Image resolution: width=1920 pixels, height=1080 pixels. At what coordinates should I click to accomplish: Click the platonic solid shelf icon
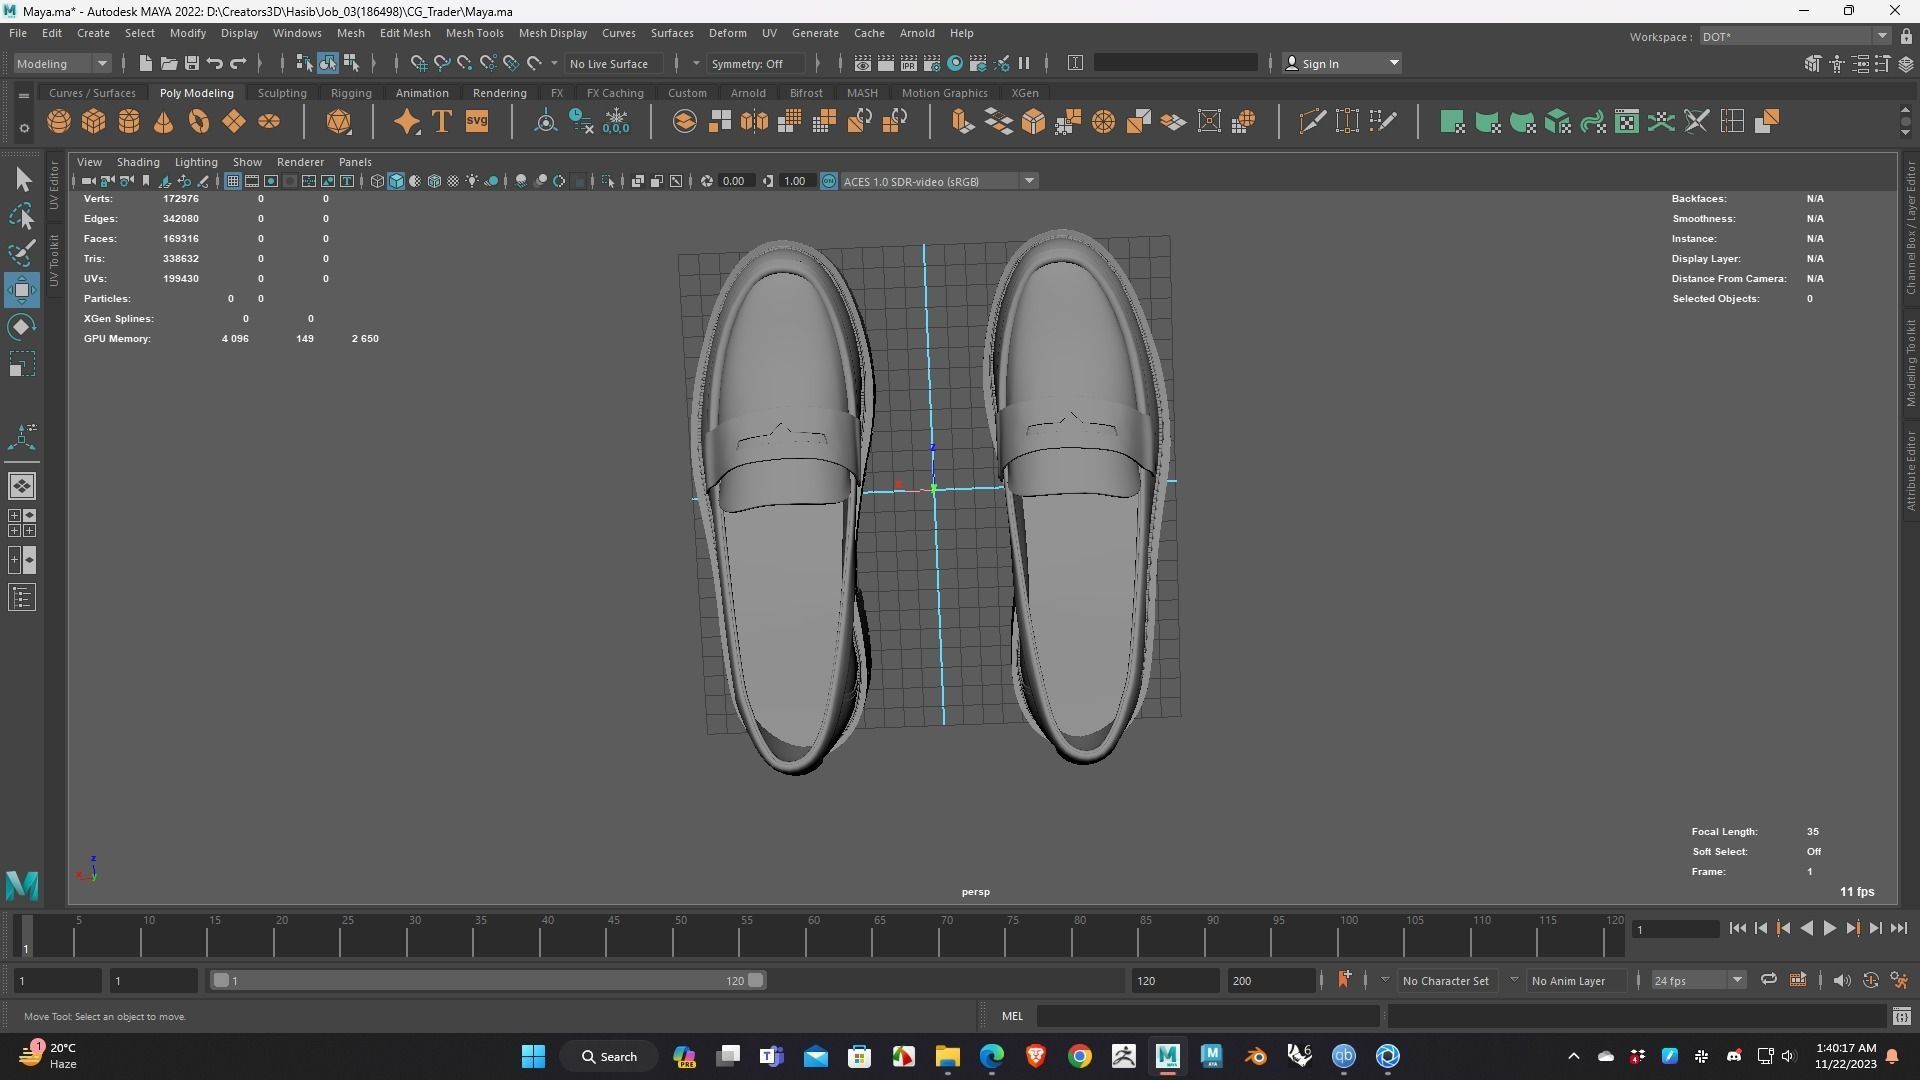339,122
